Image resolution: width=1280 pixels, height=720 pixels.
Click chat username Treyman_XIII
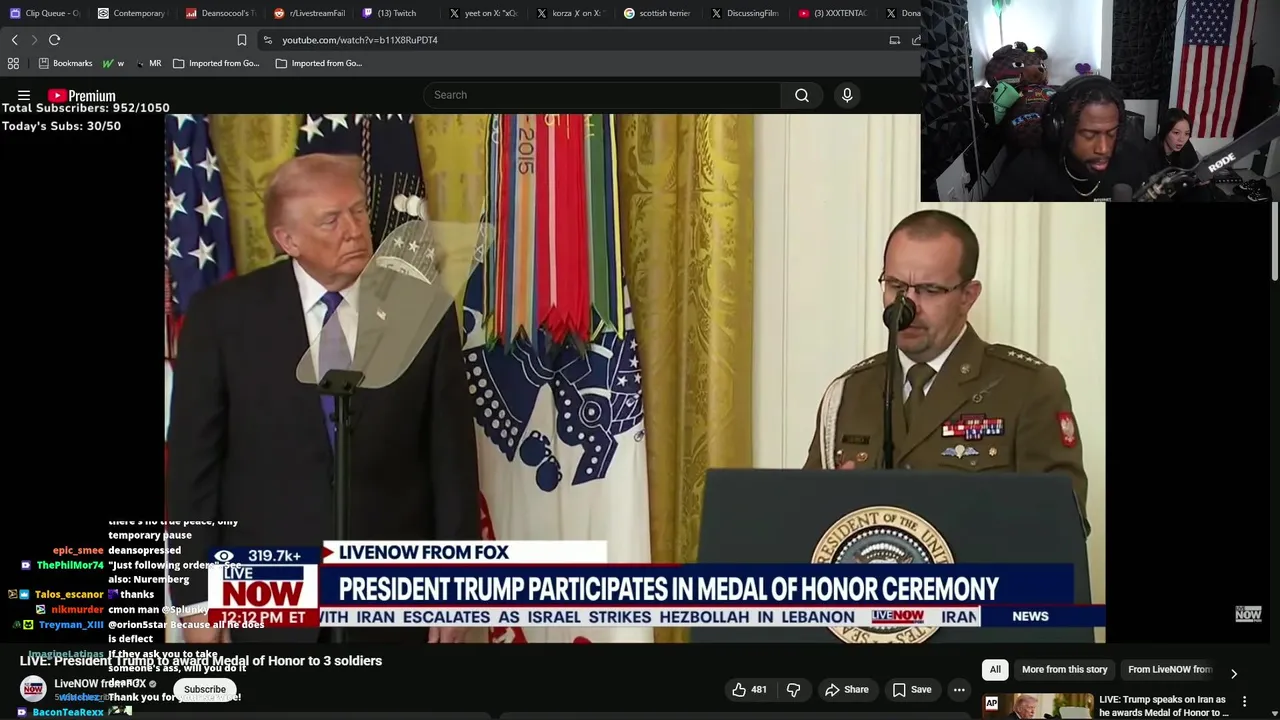[x=72, y=624]
